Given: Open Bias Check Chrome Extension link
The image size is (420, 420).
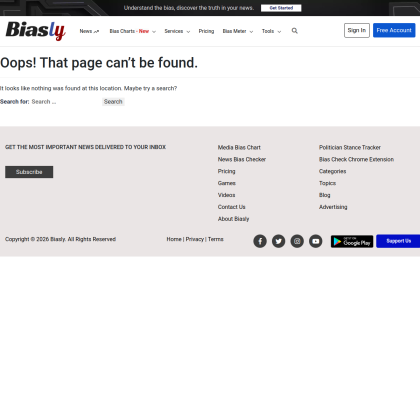Looking at the screenshot, I should [x=356, y=159].
